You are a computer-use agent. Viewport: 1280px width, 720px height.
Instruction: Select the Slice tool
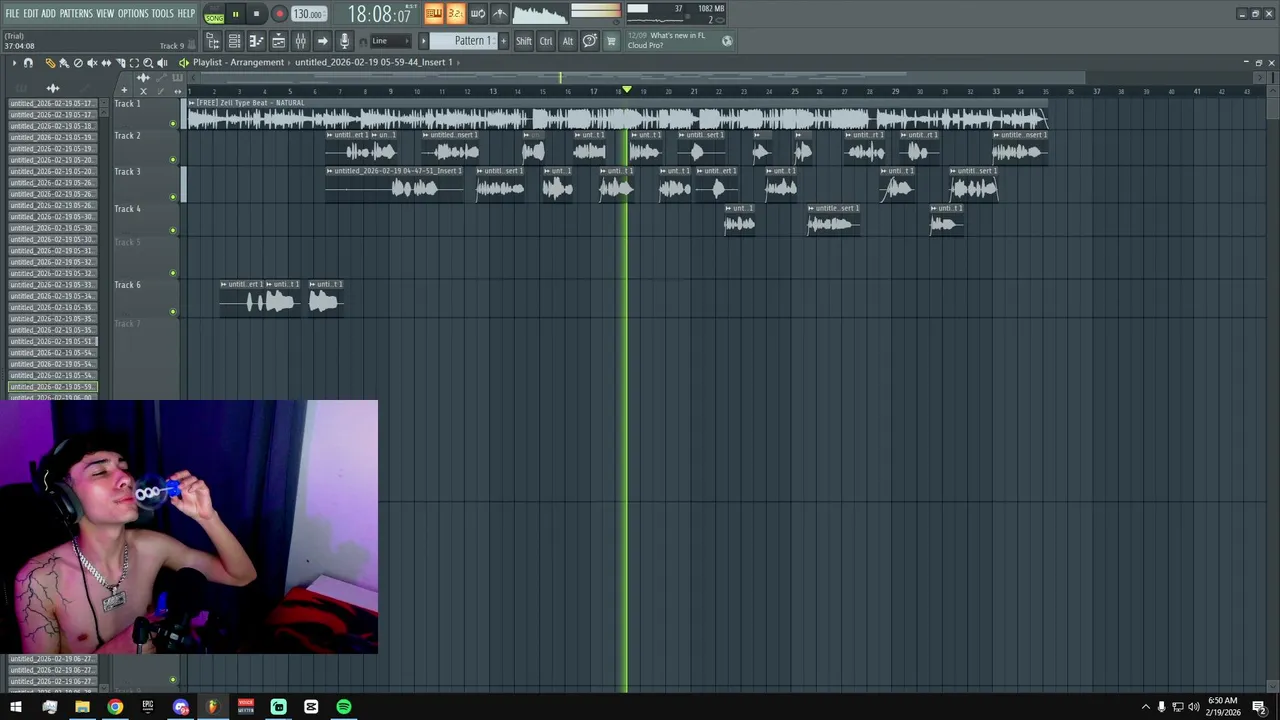[x=121, y=63]
